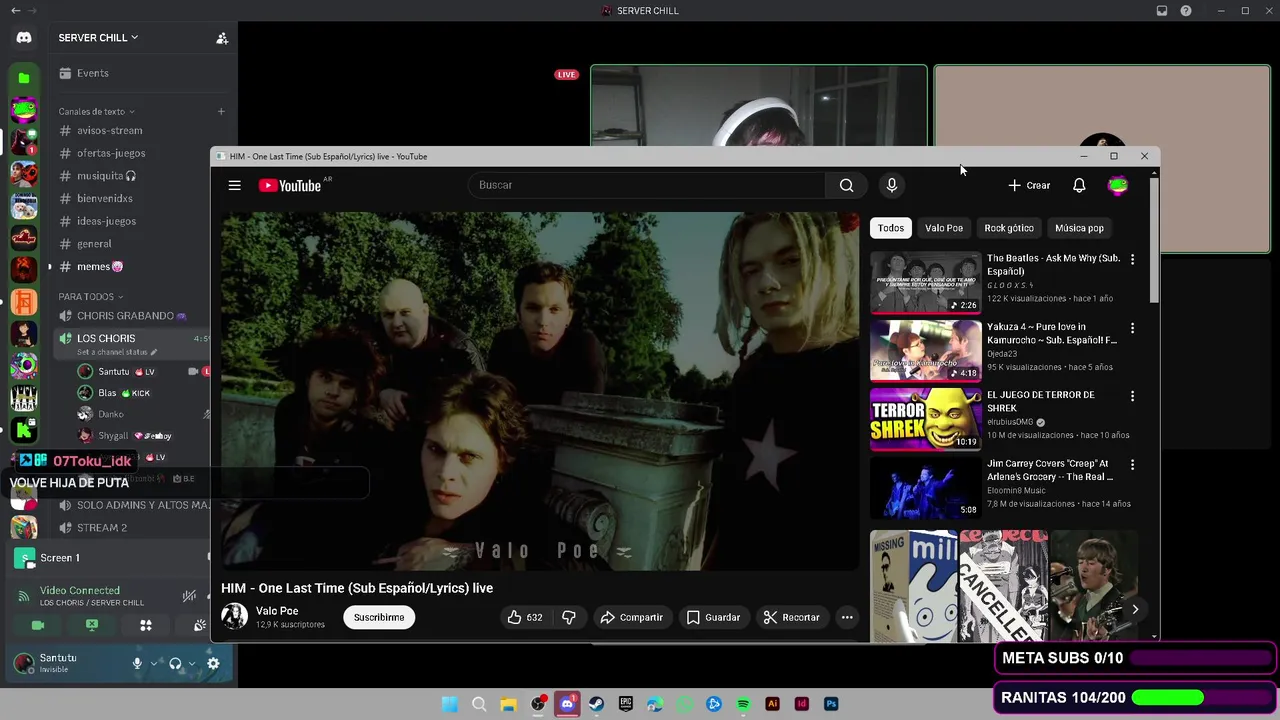Screen dimensions: 1280x720
Task: Advance the Shorts shelf with next arrow
Action: [1135, 609]
